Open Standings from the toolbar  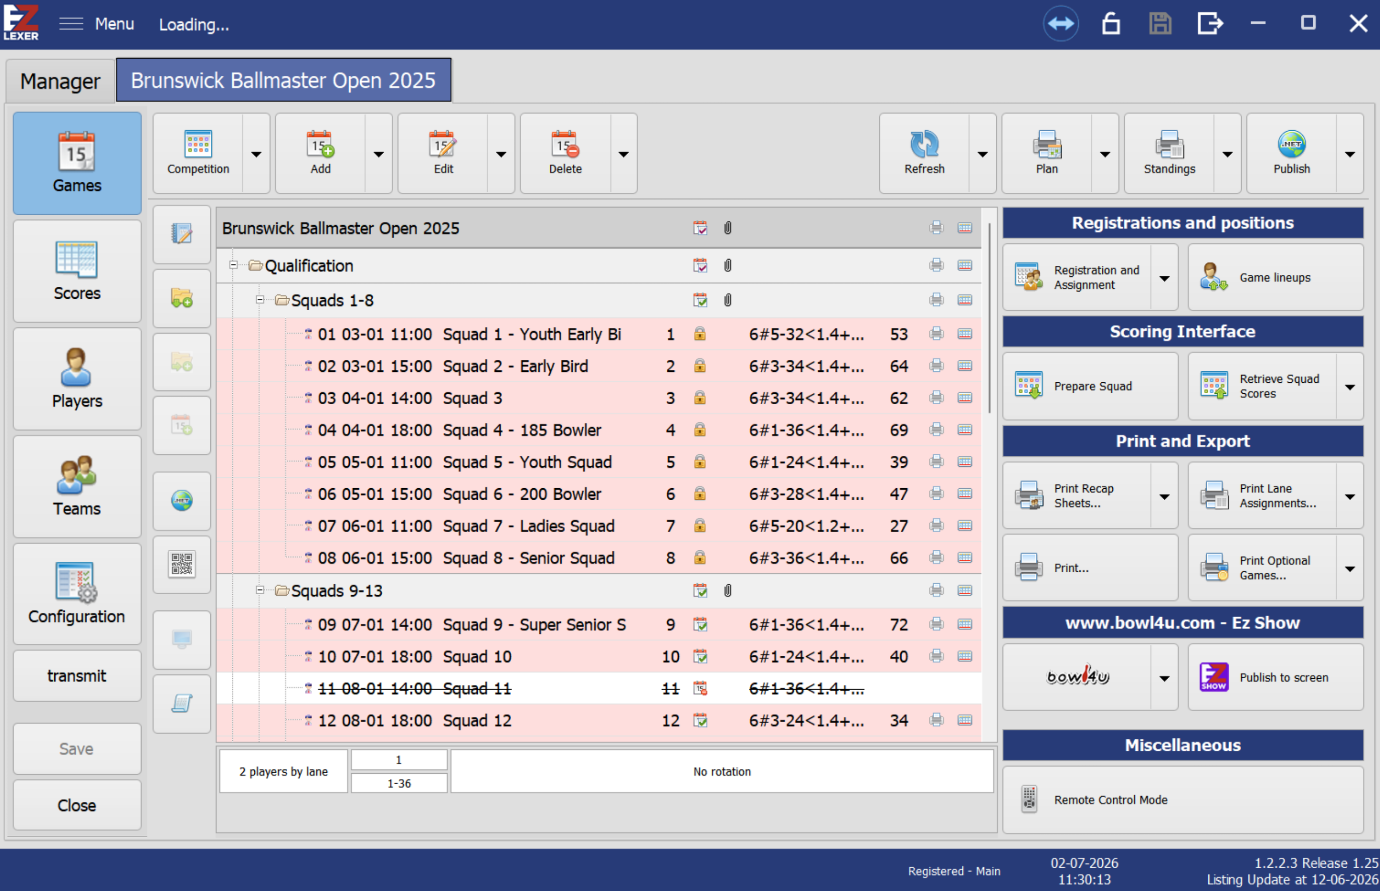(1169, 153)
